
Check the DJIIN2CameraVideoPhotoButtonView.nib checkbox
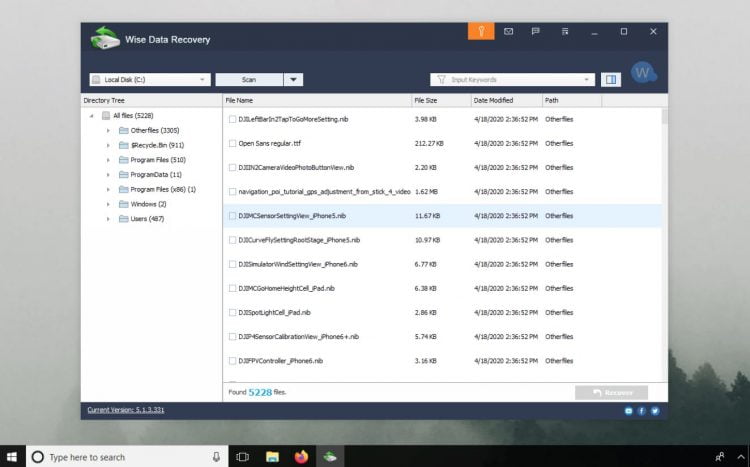tap(232, 167)
